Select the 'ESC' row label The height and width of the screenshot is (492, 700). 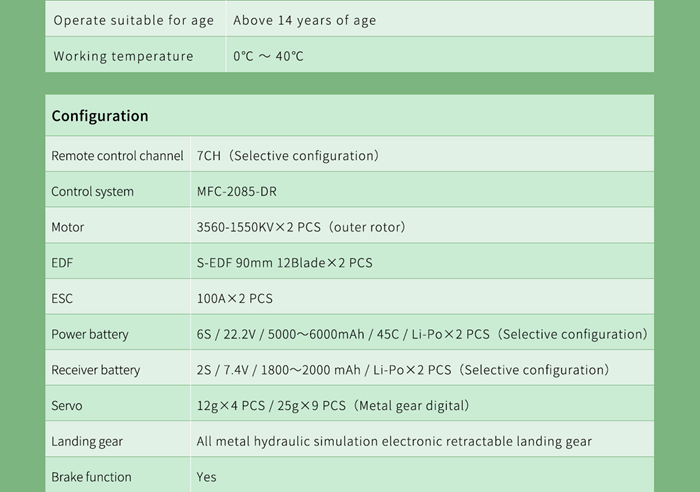pyautogui.click(x=62, y=298)
